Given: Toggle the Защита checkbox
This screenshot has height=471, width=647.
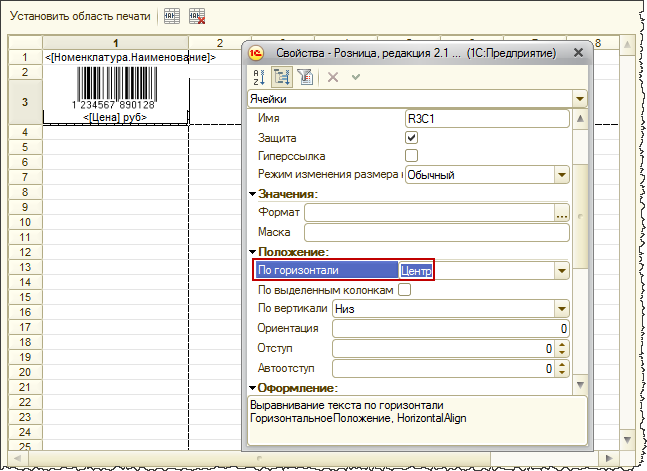Looking at the screenshot, I should coord(411,137).
